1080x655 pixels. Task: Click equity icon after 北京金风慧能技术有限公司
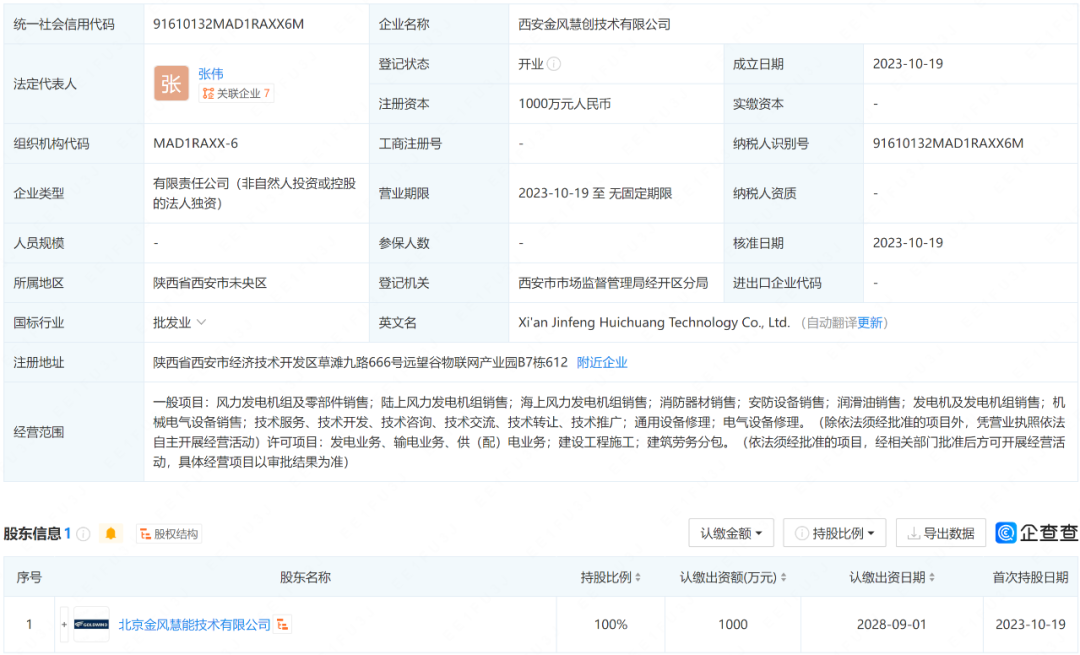[x=283, y=625]
